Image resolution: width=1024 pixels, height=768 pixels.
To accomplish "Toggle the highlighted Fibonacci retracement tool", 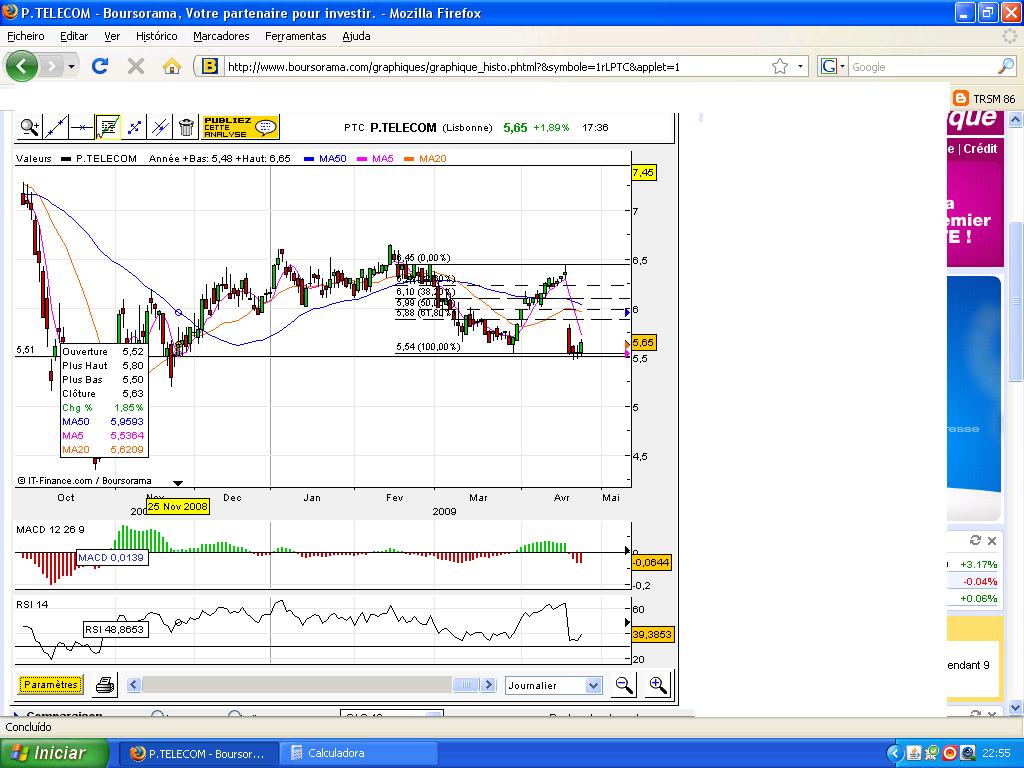I will [x=108, y=127].
